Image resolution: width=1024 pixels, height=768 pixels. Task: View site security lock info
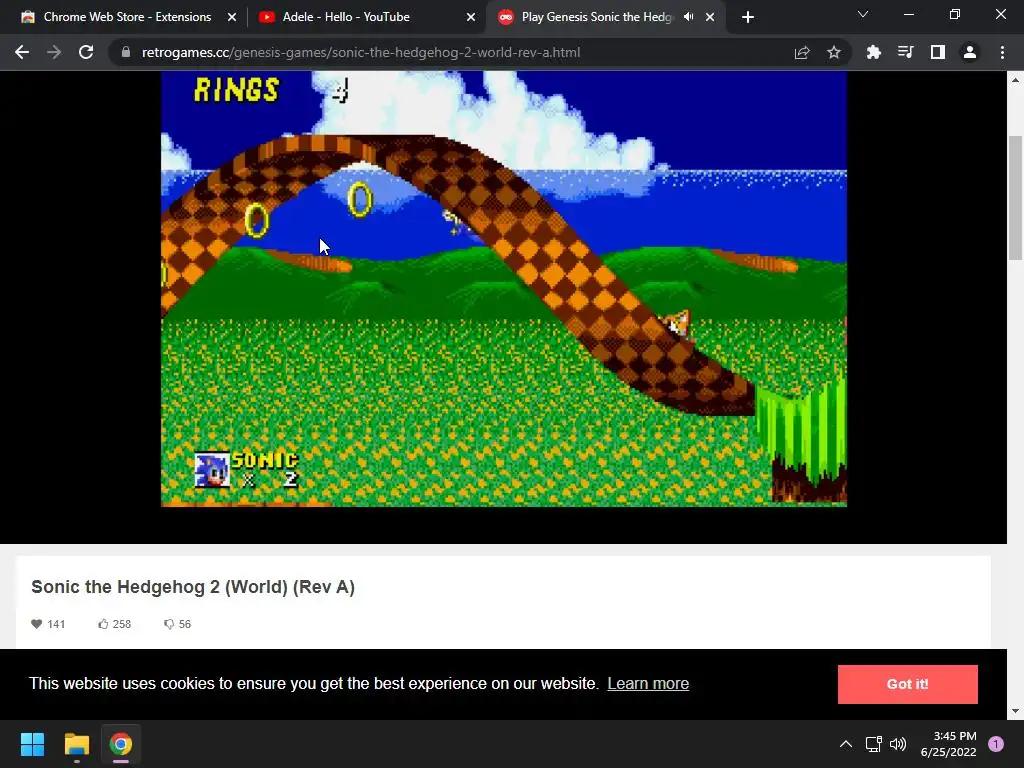126,52
